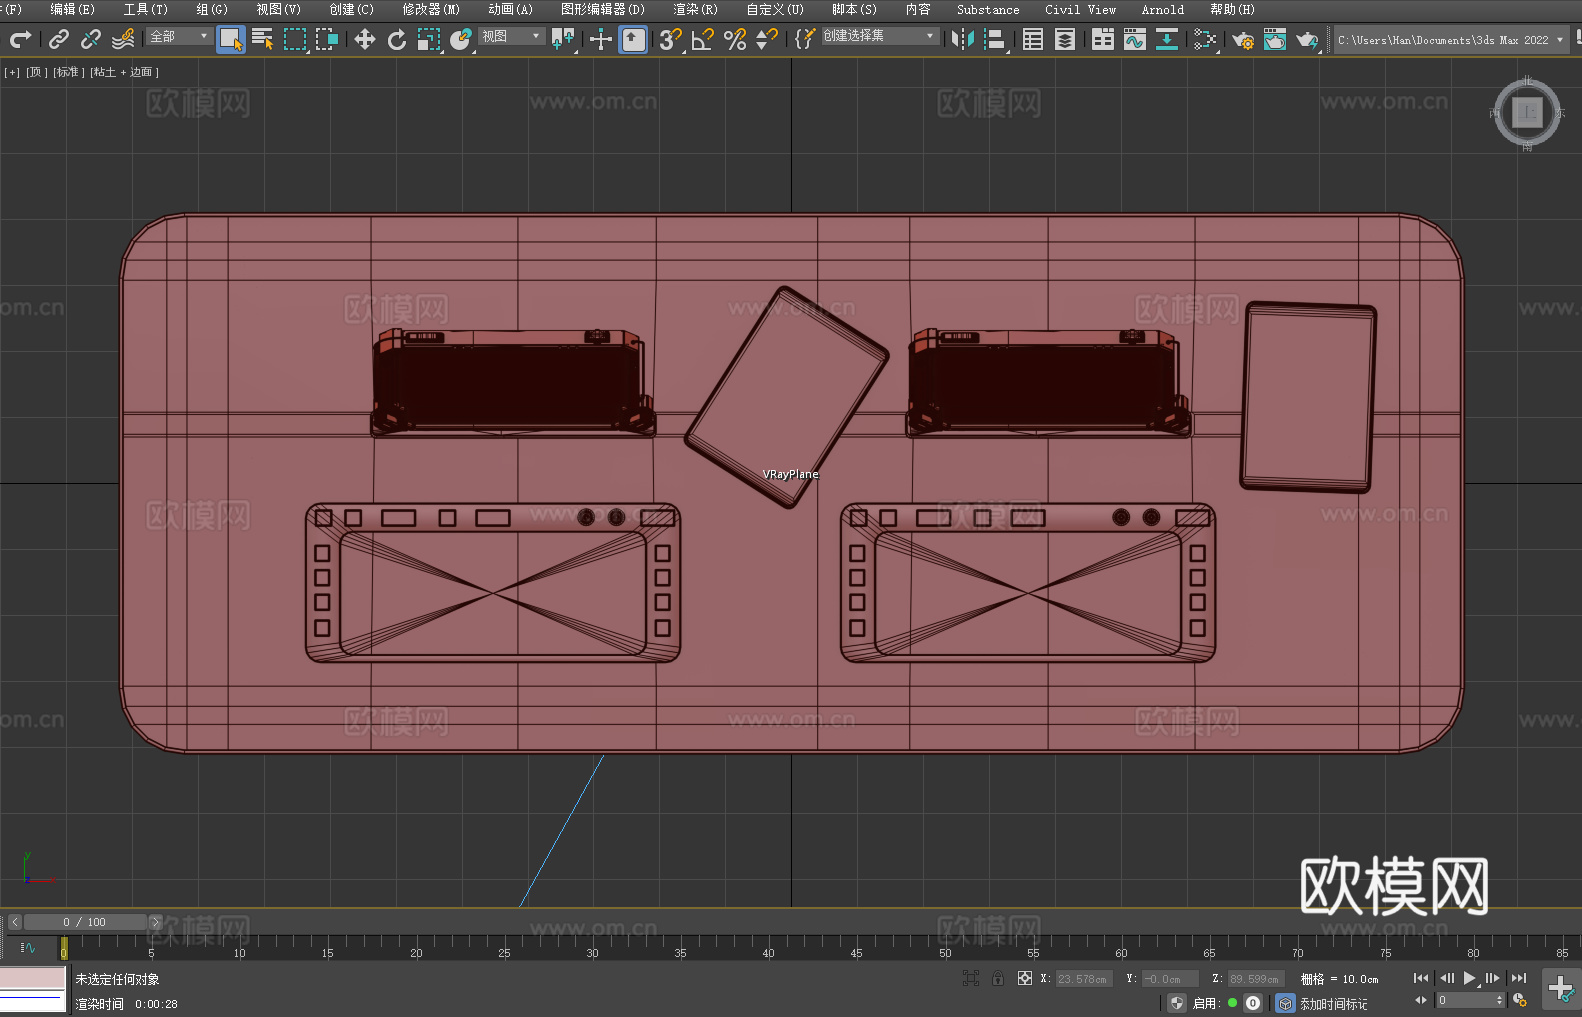Go to end of animation
Viewport: 1582px width, 1017px height.
pos(1519,978)
